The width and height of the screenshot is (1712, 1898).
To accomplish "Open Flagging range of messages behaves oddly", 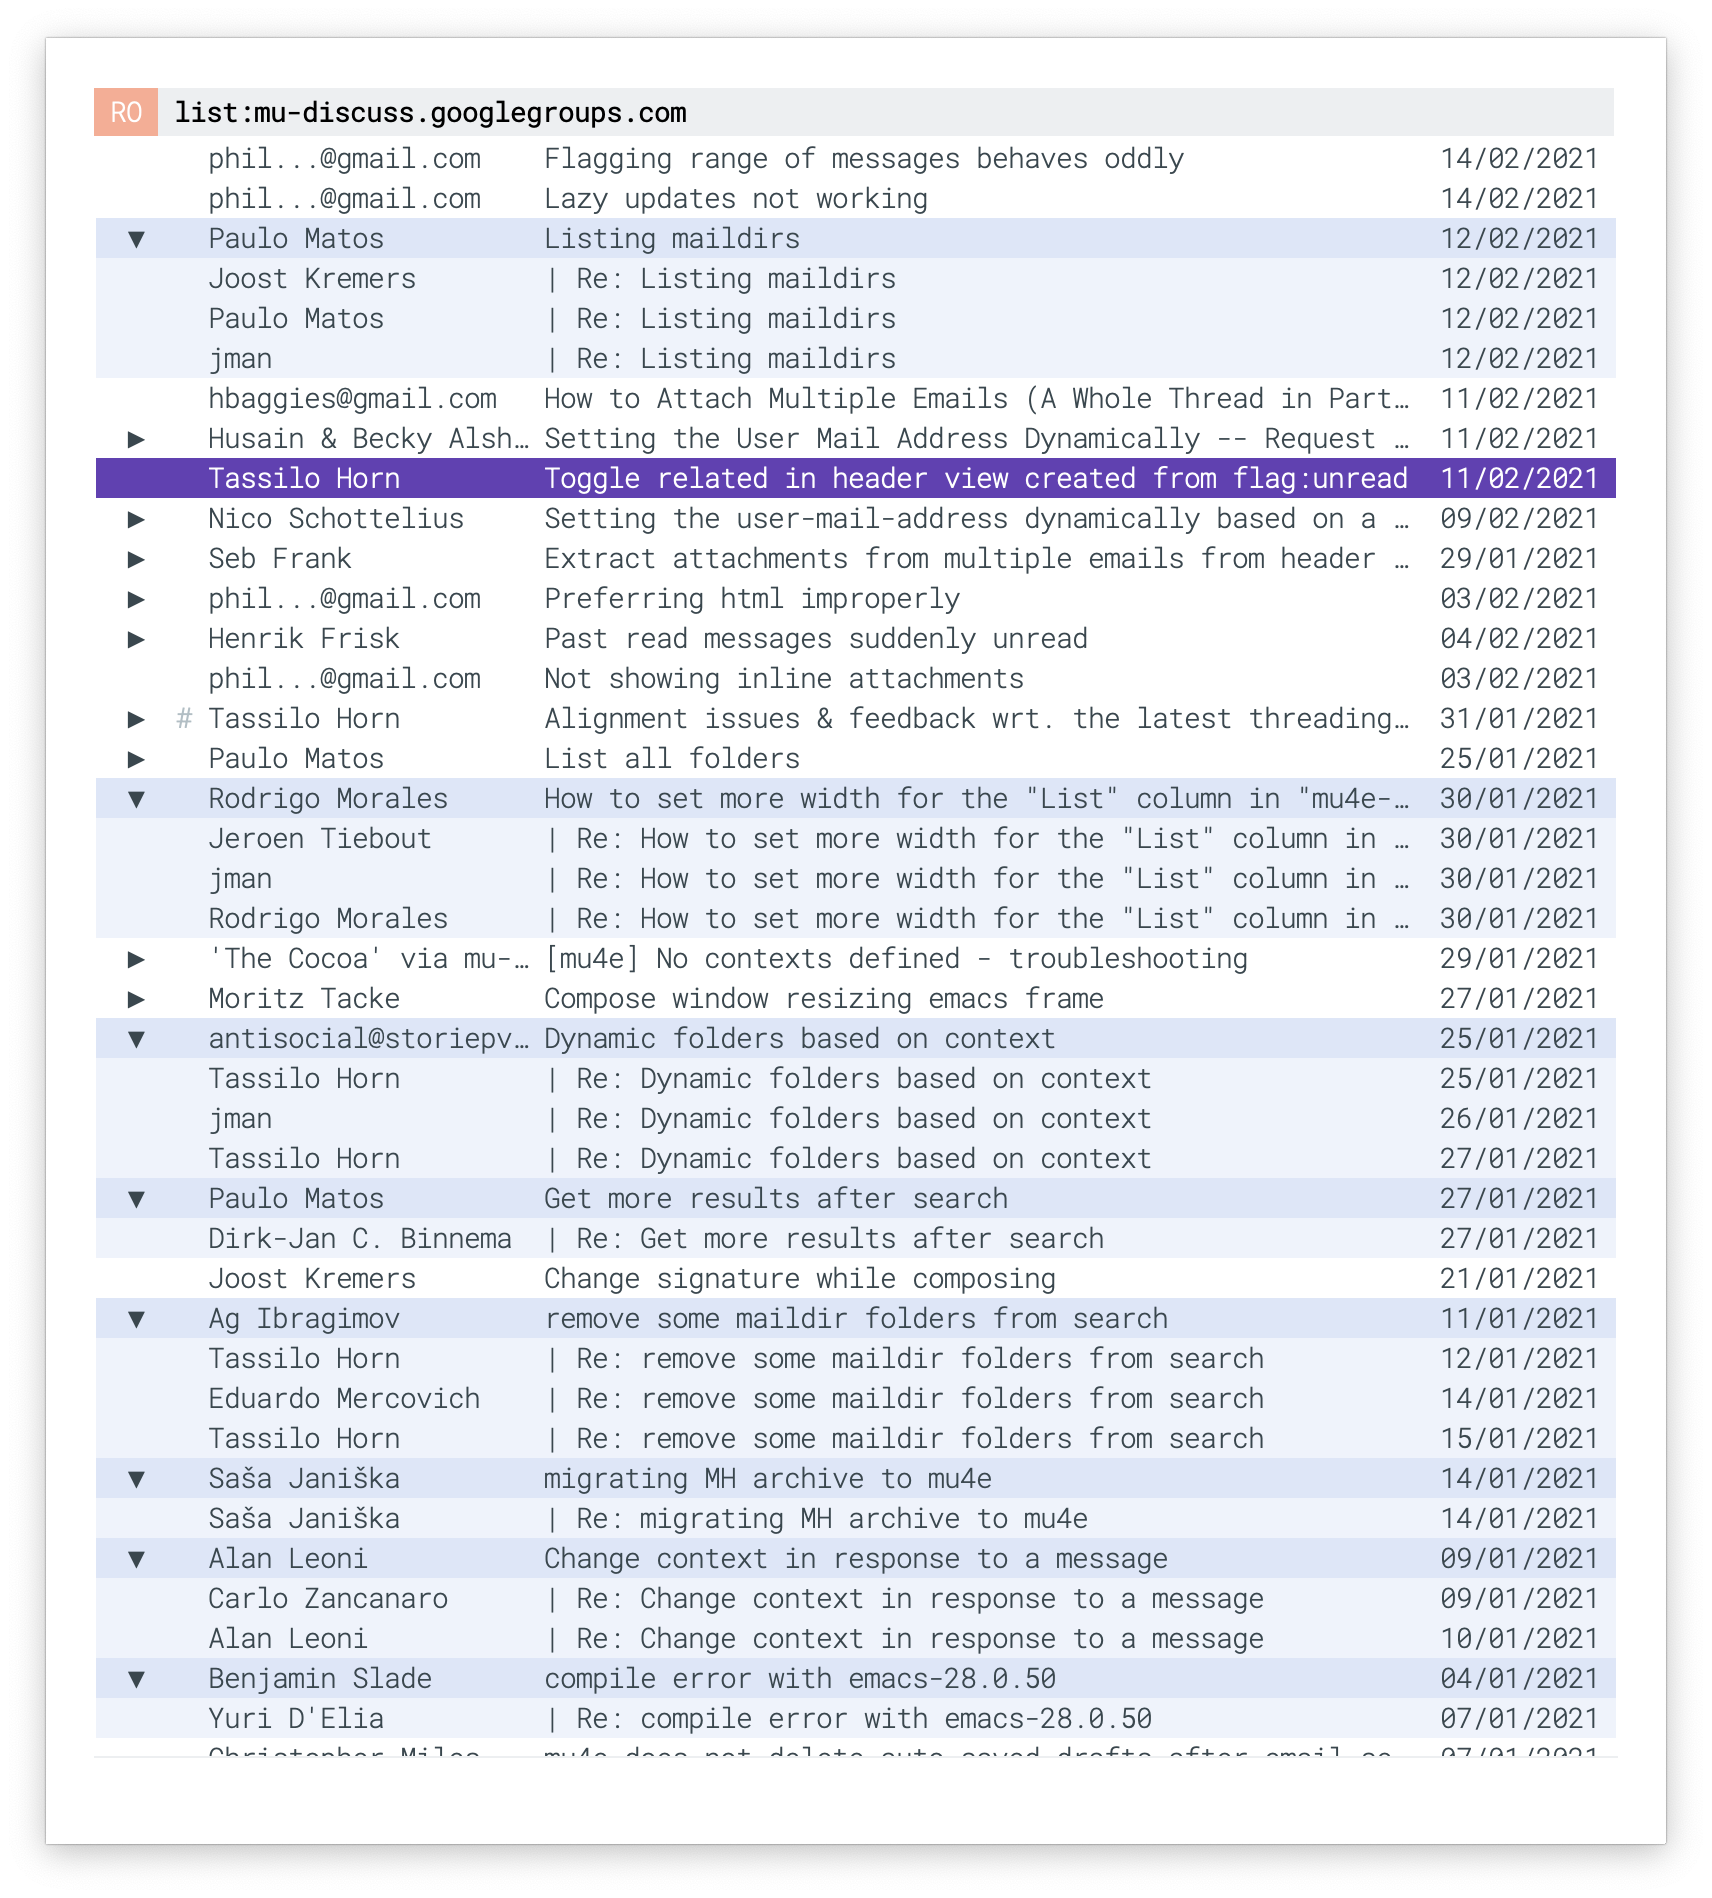I will 856,159.
